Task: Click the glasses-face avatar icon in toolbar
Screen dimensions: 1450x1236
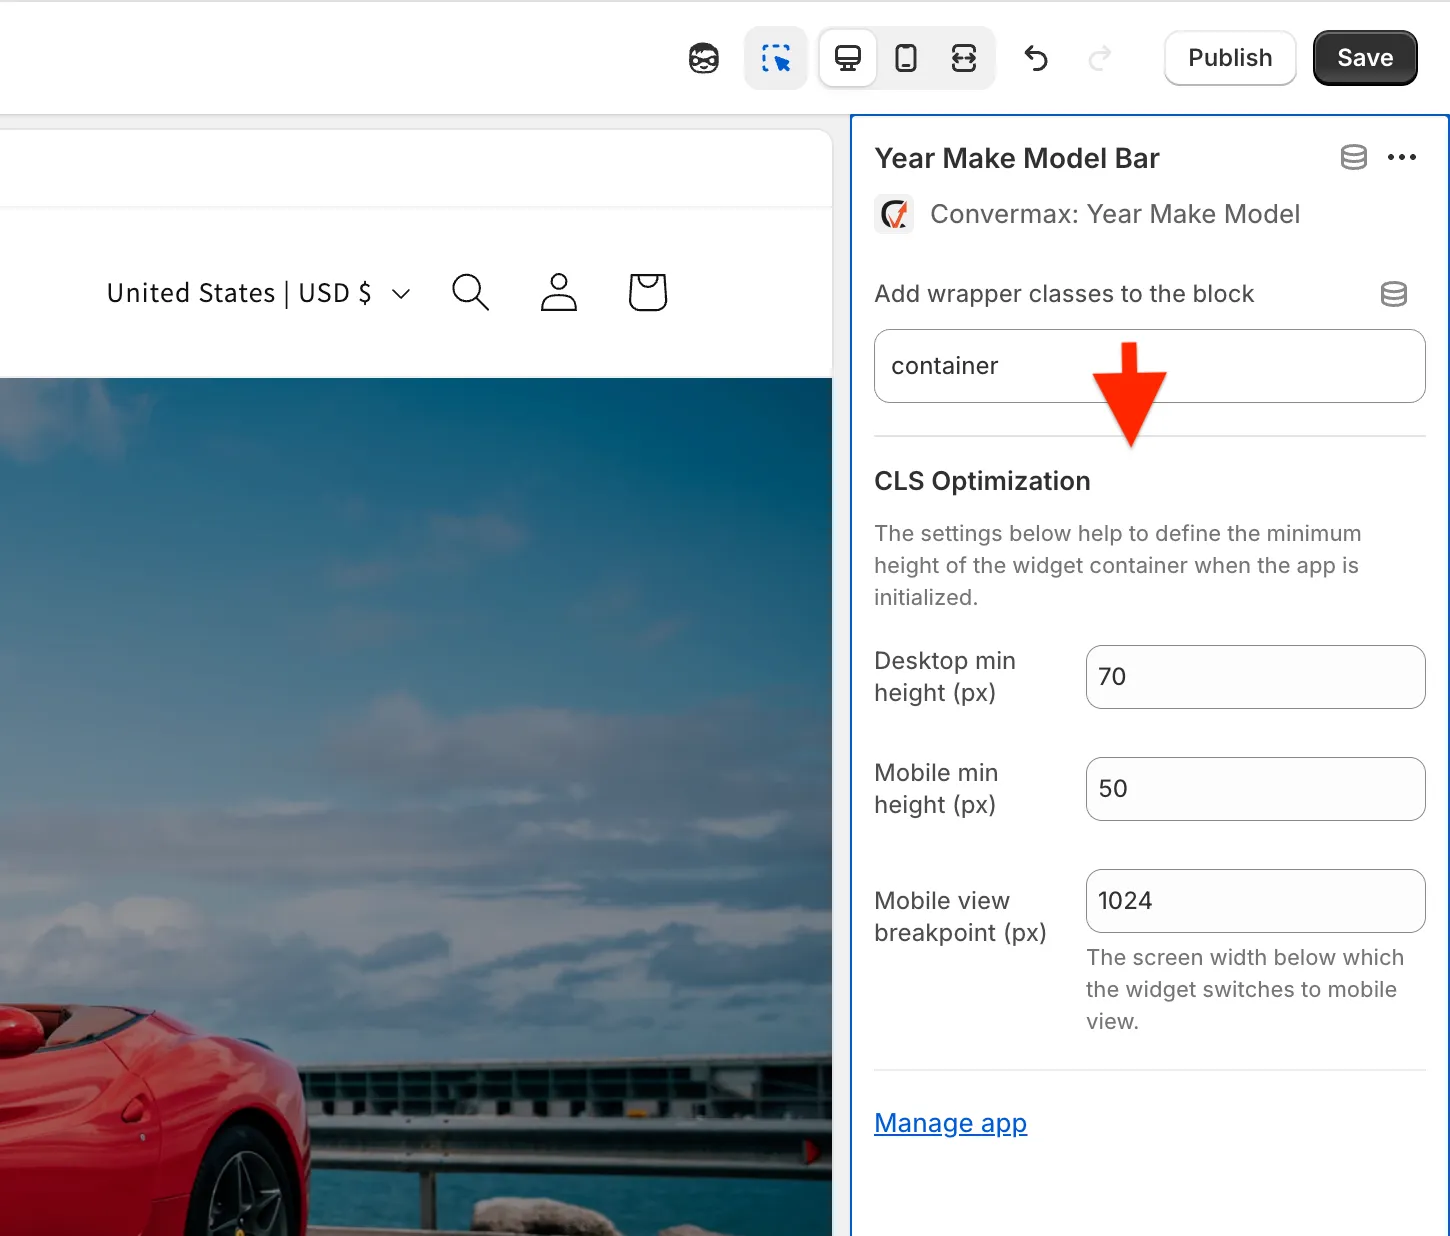Action: tap(704, 59)
